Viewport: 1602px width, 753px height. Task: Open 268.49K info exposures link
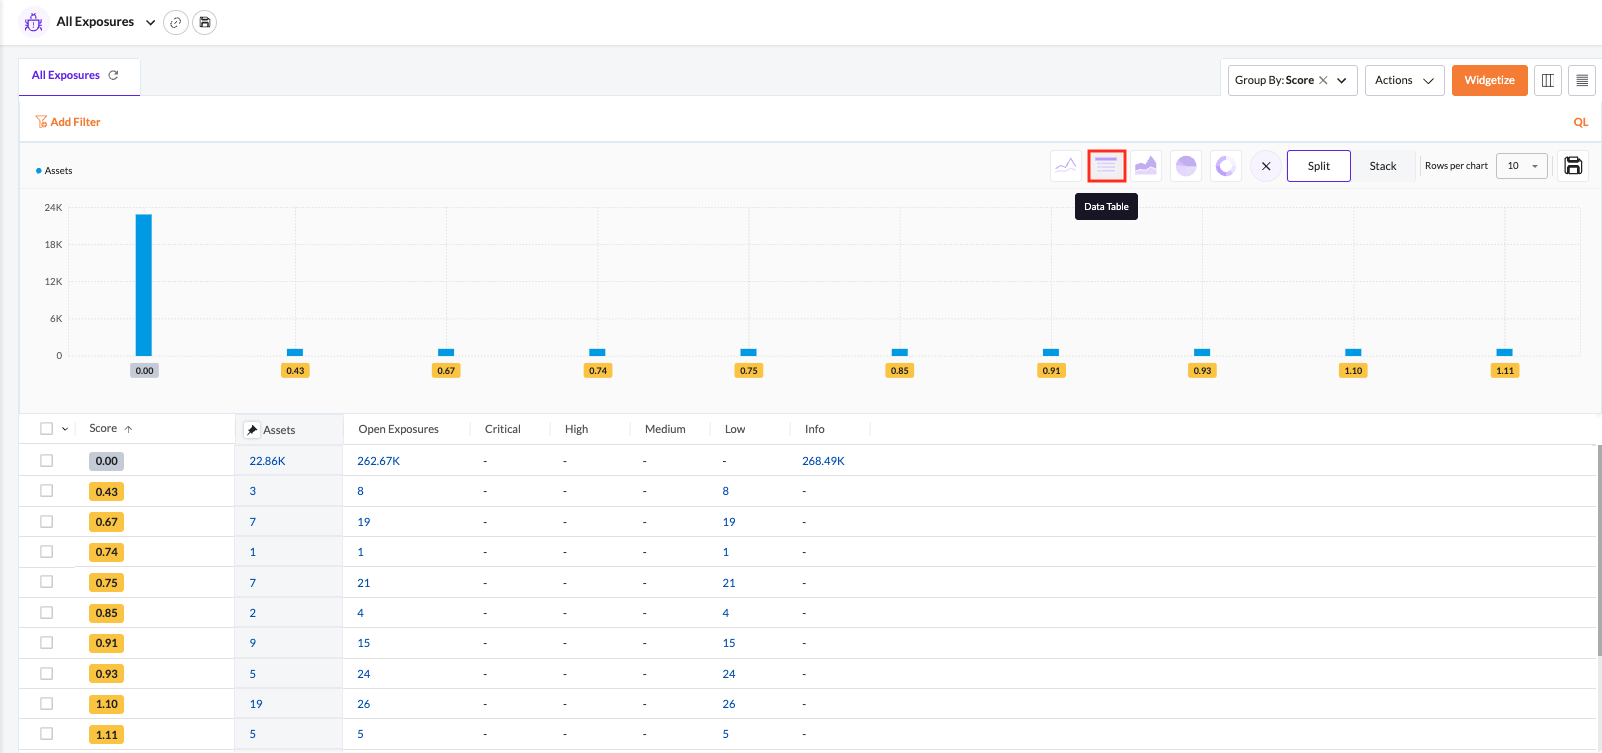coord(824,461)
